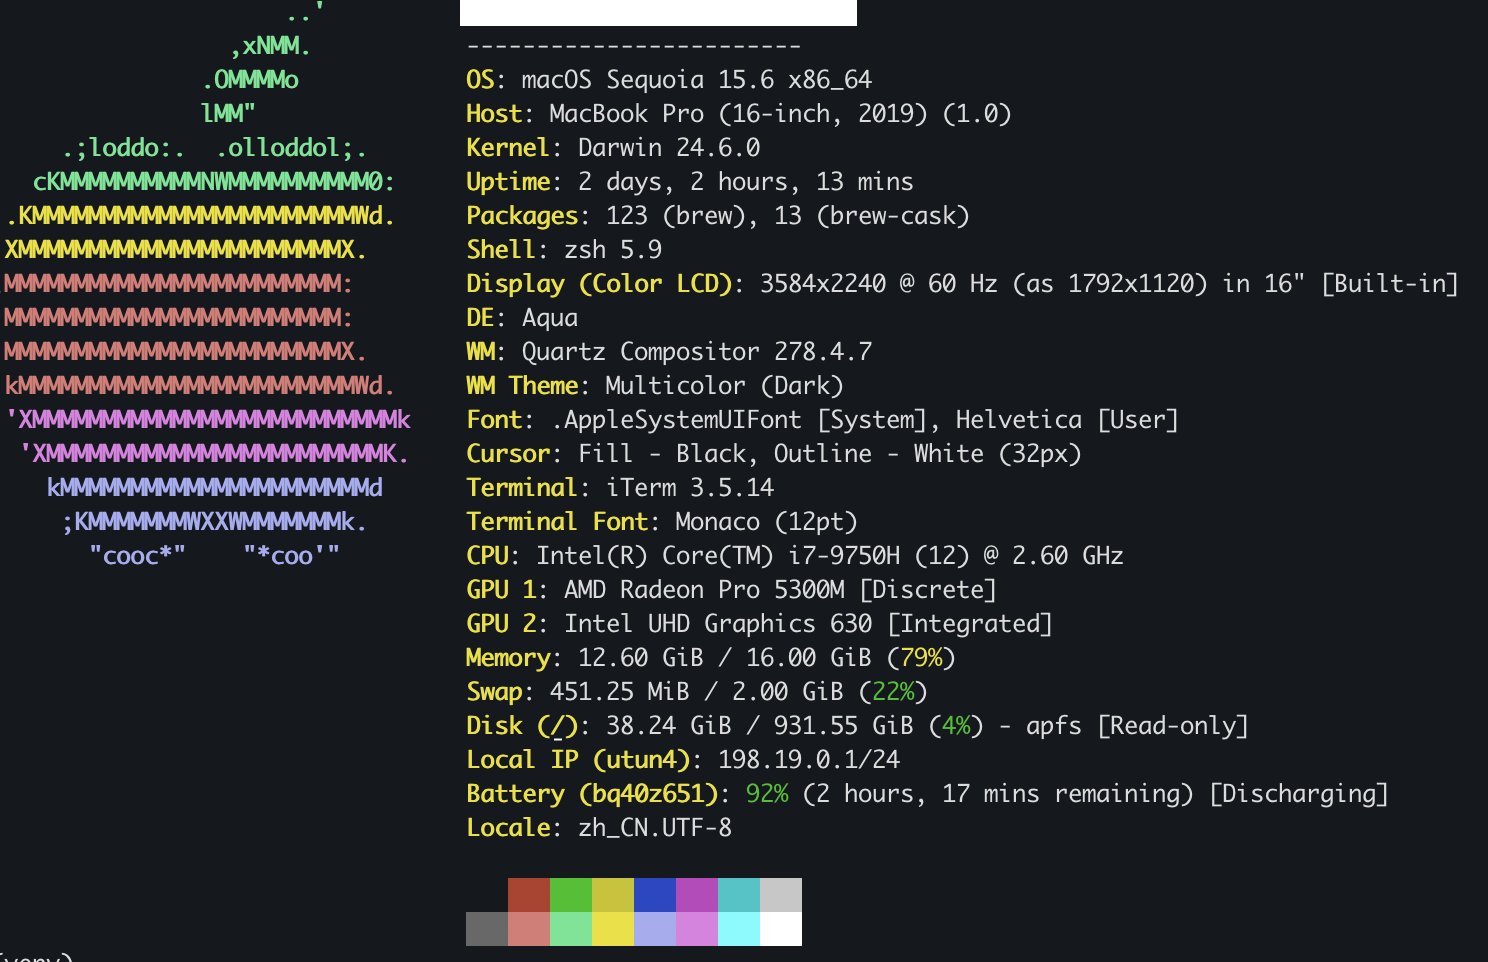
Task: Click the text 'Quartz Compositor 278.4.7'
Action: coord(697,352)
